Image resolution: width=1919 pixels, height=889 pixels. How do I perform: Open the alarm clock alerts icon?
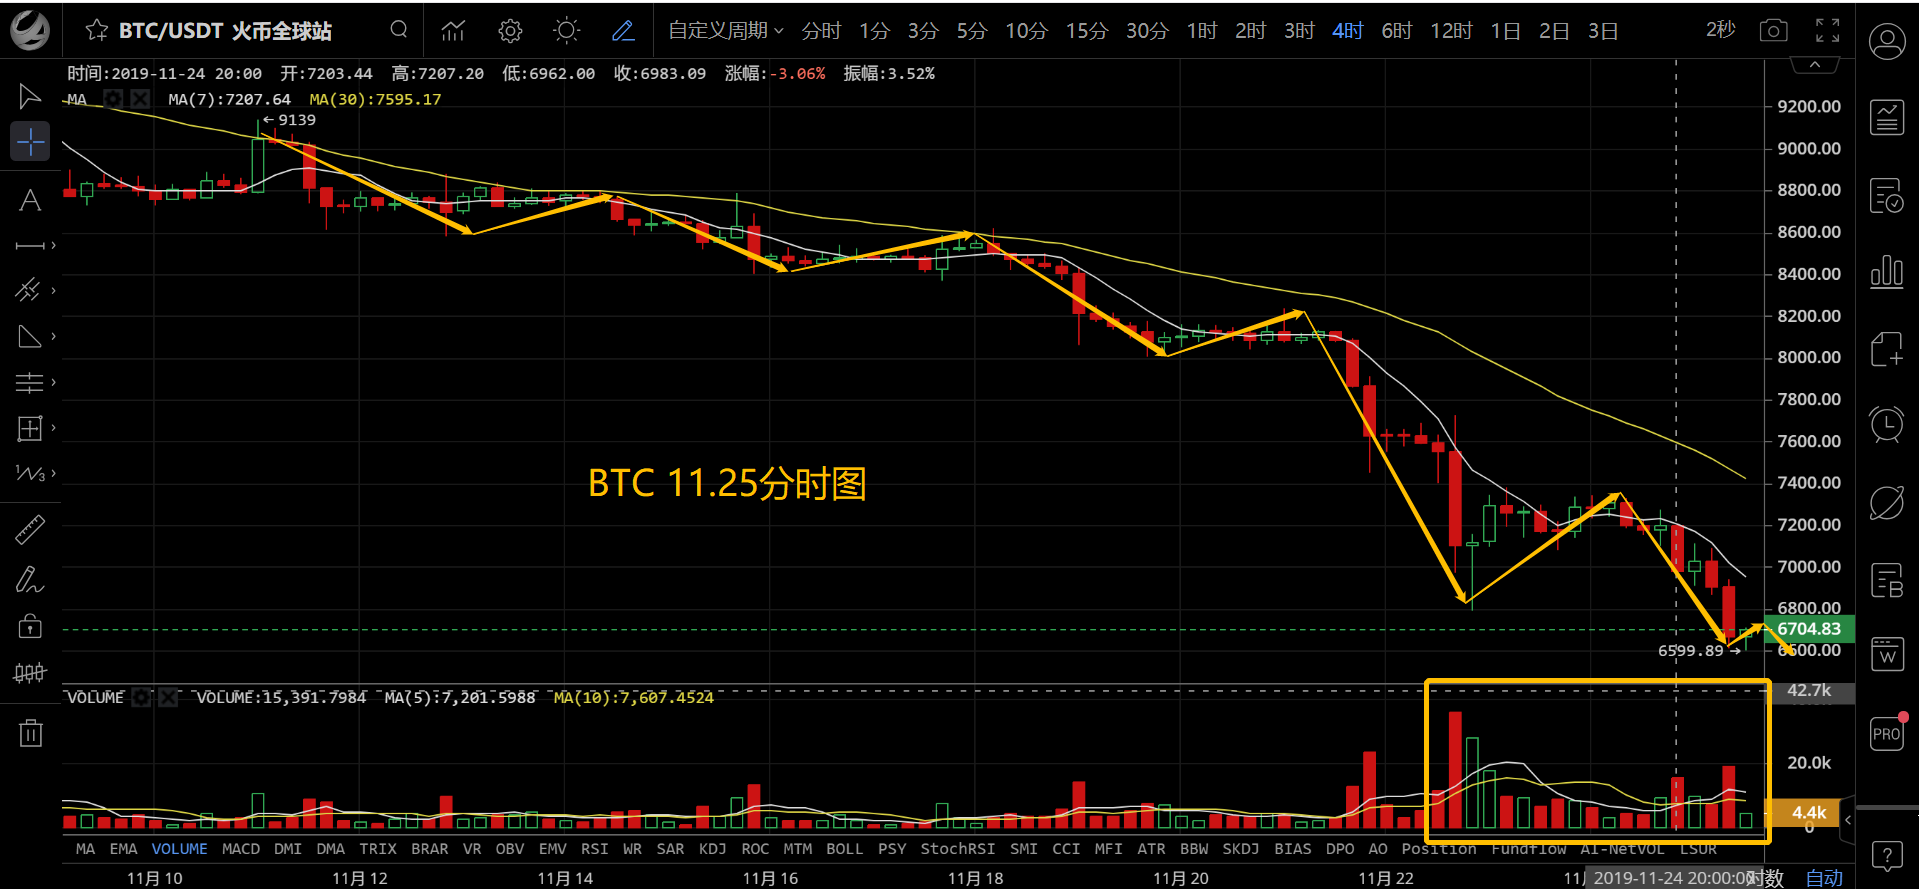(1887, 425)
